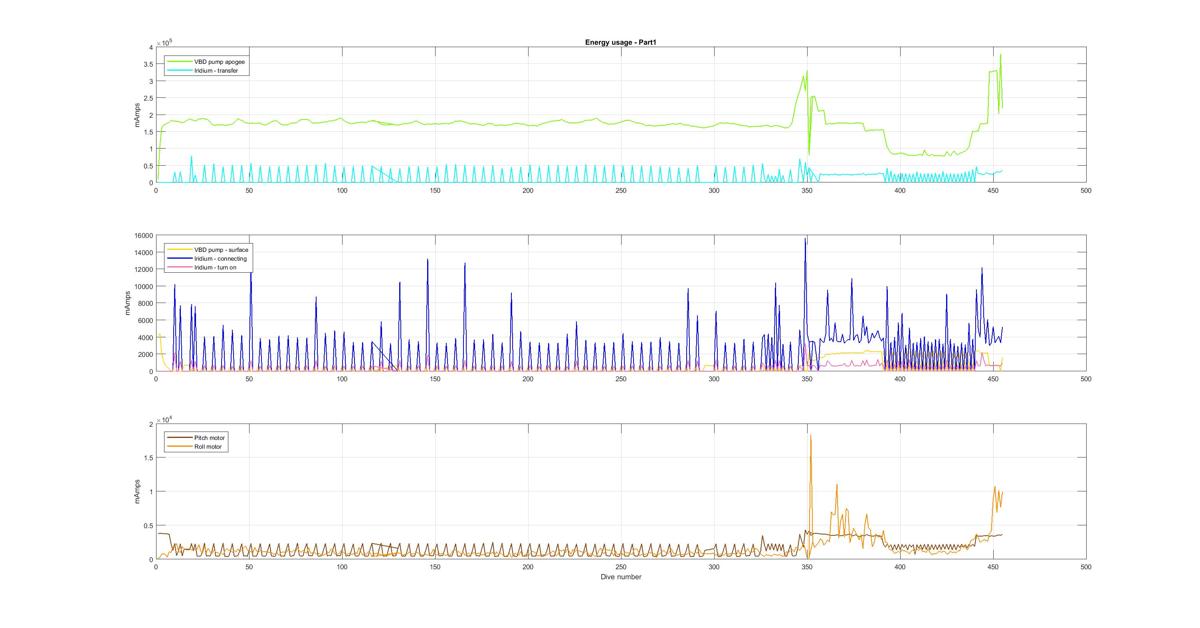Click the '500' x-tick under the top plot
Screen dimensions: 1200x628
click(1086, 190)
